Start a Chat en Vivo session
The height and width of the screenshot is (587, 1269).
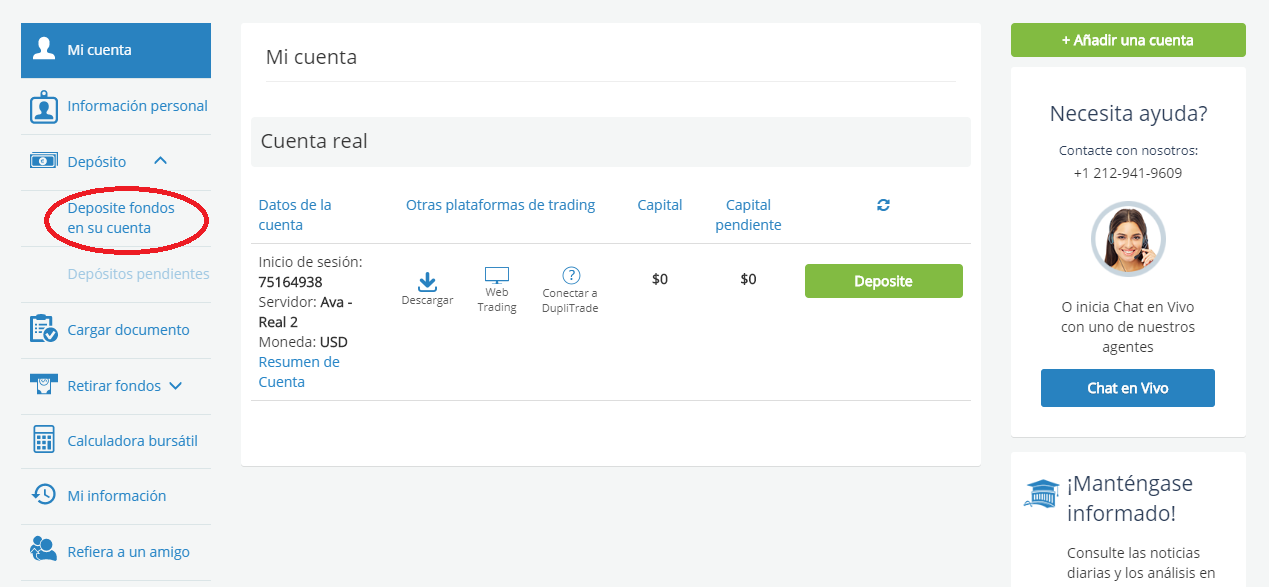tap(1127, 388)
